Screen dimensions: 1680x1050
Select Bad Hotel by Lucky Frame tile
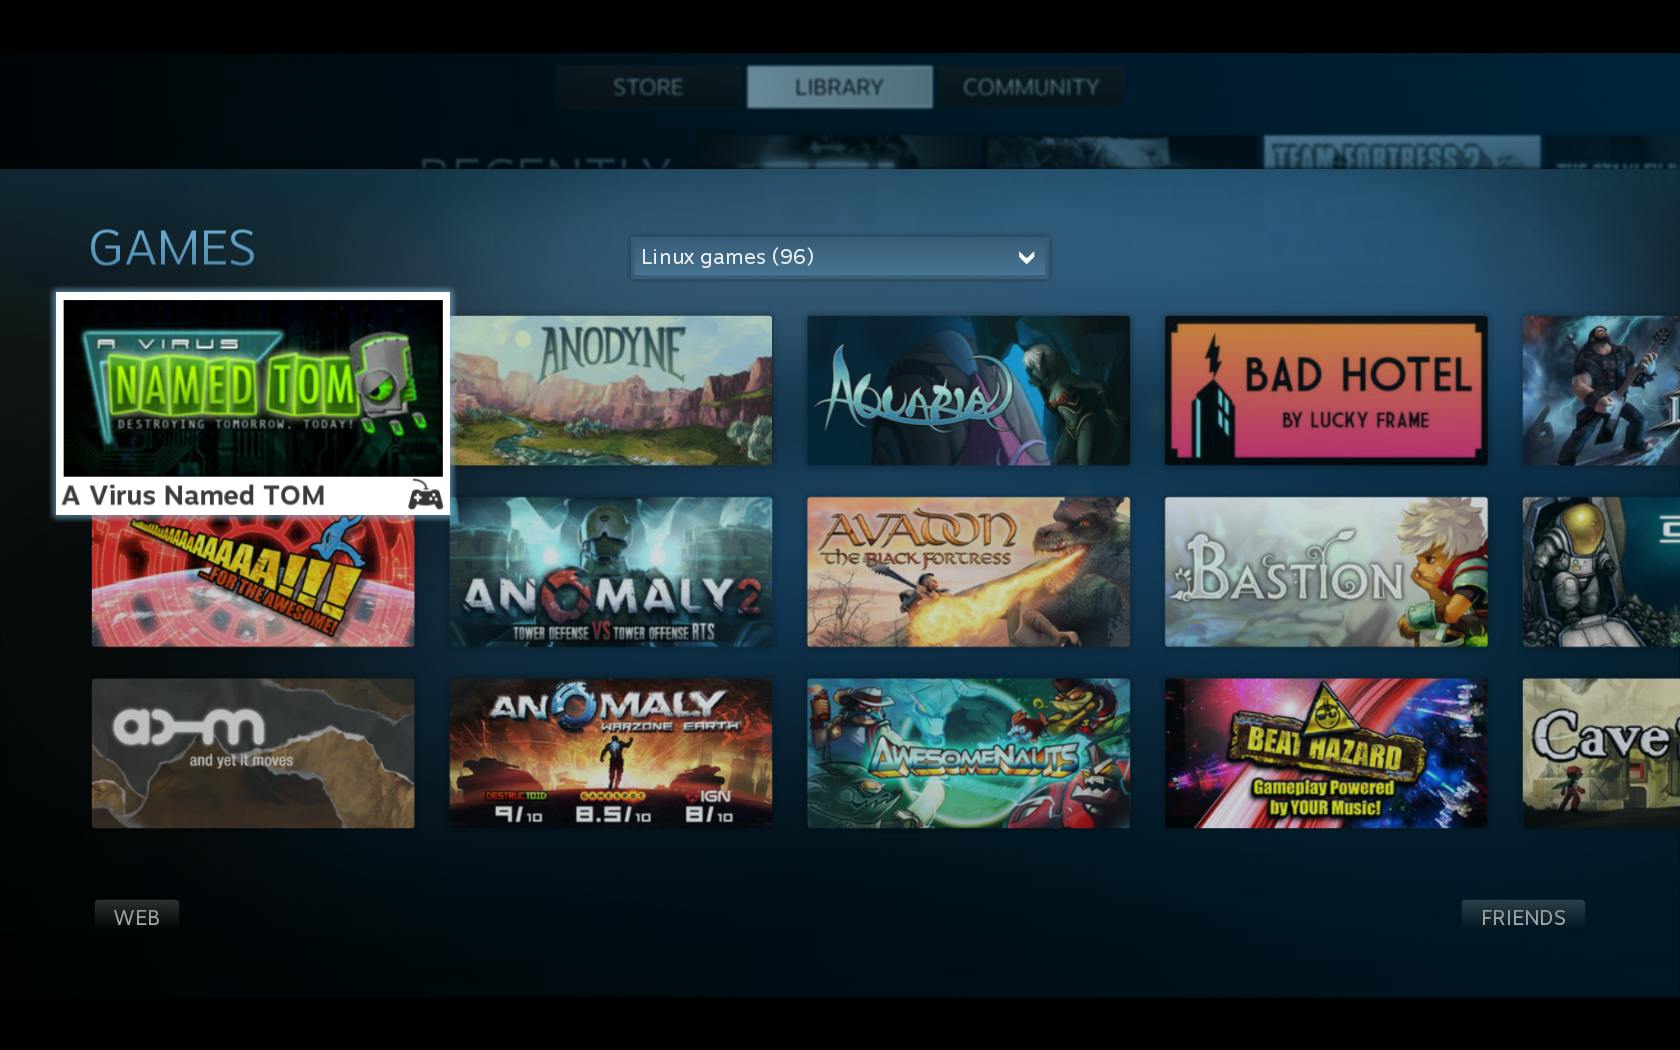1326,391
